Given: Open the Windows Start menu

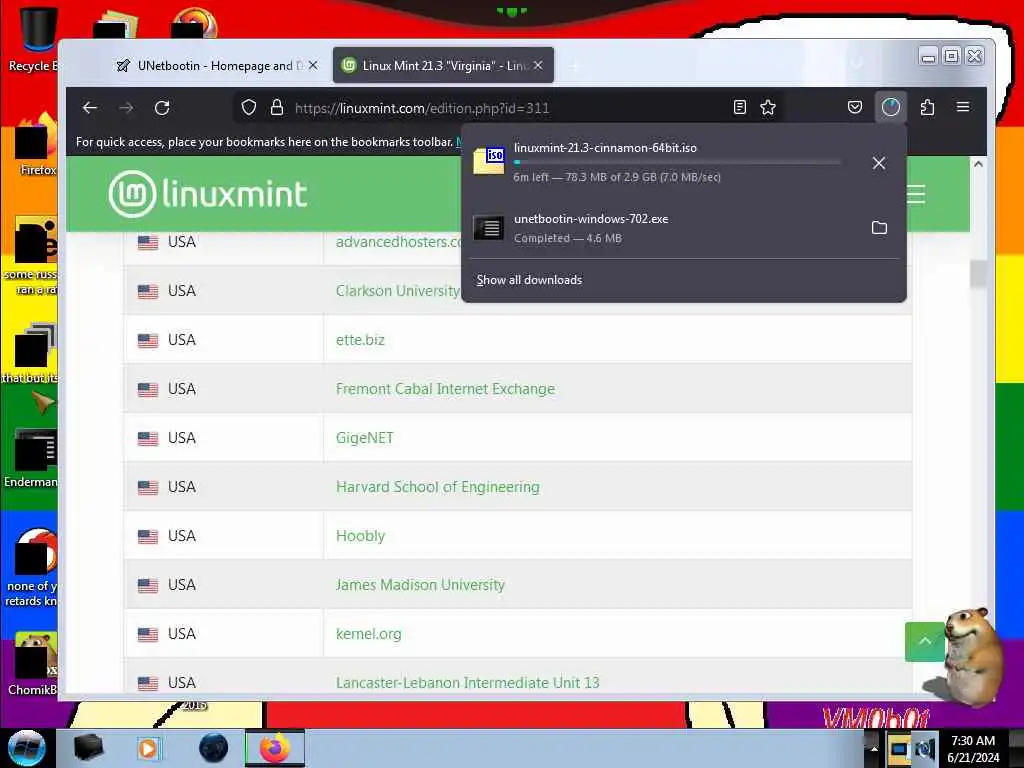Looking at the screenshot, I should pyautogui.click(x=26, y=748).
